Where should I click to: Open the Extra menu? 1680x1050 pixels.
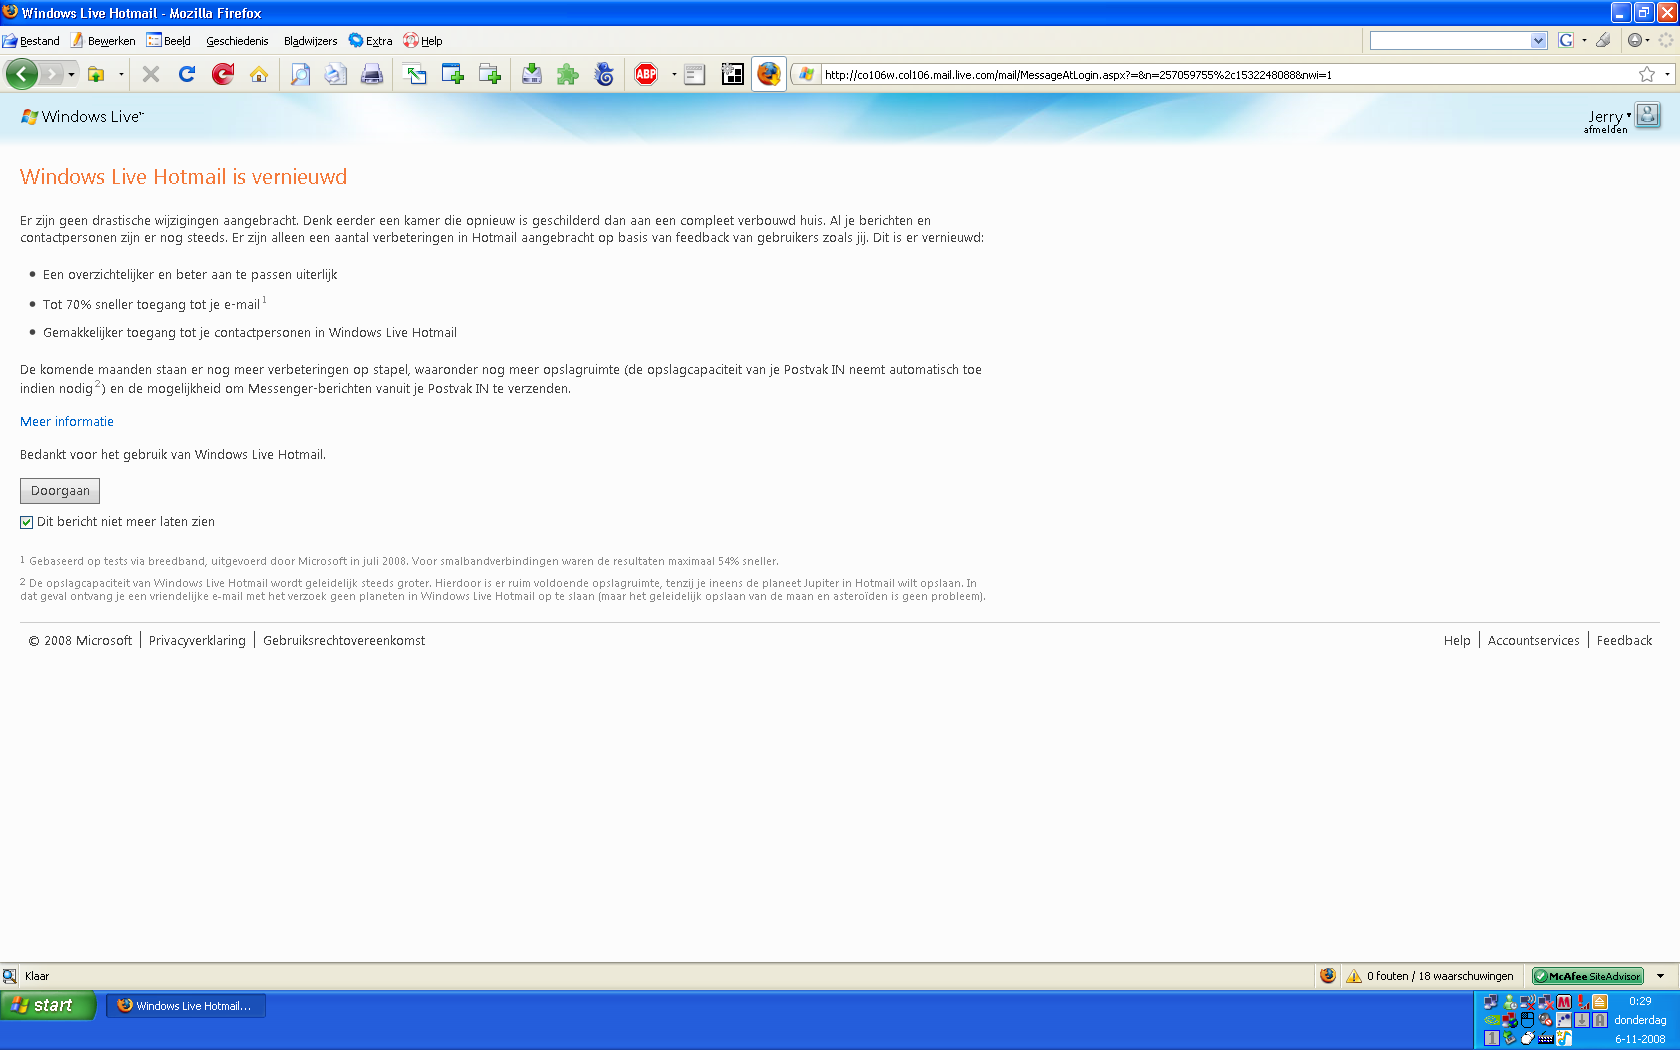(370, 41)
